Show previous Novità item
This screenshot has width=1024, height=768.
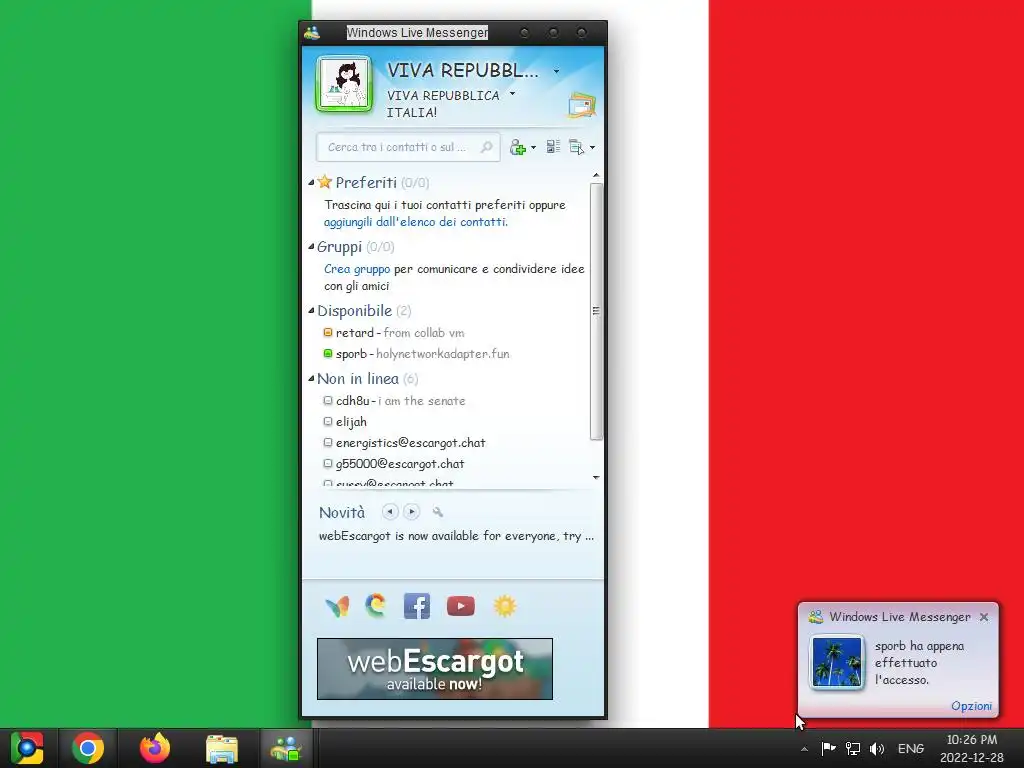pos(390,512)
